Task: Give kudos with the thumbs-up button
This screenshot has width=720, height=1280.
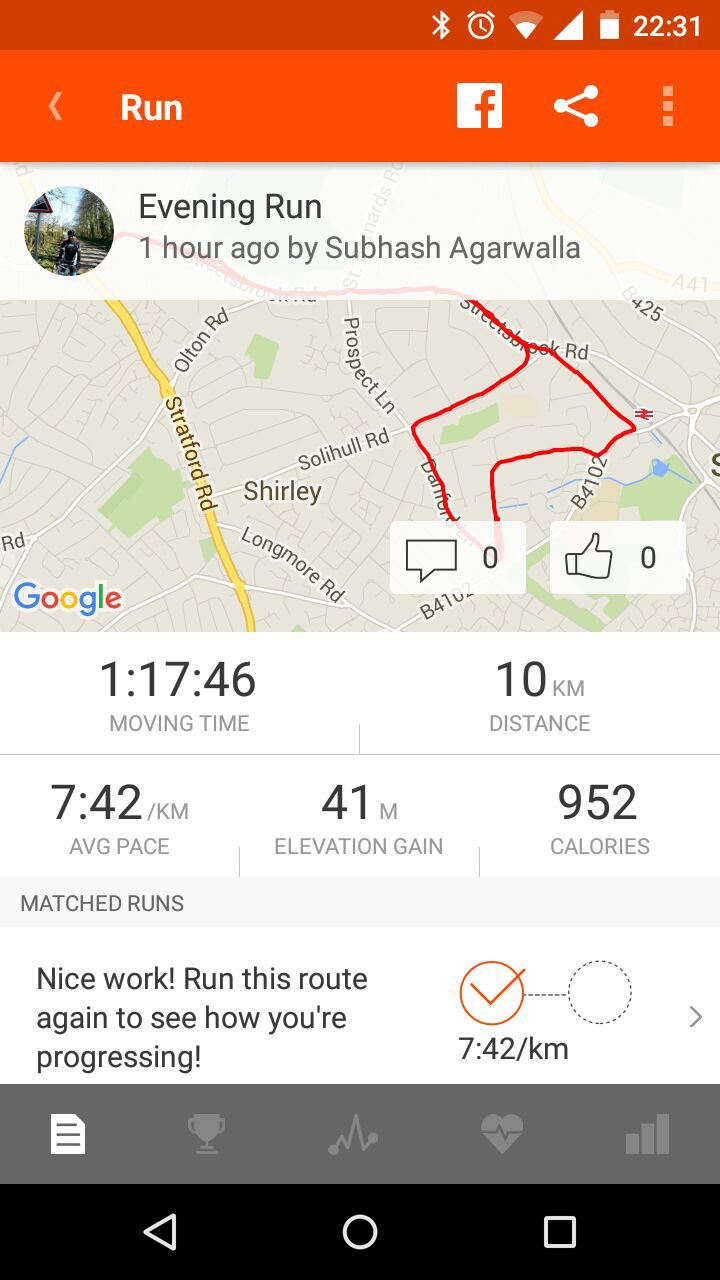Action: pos(617,558)
